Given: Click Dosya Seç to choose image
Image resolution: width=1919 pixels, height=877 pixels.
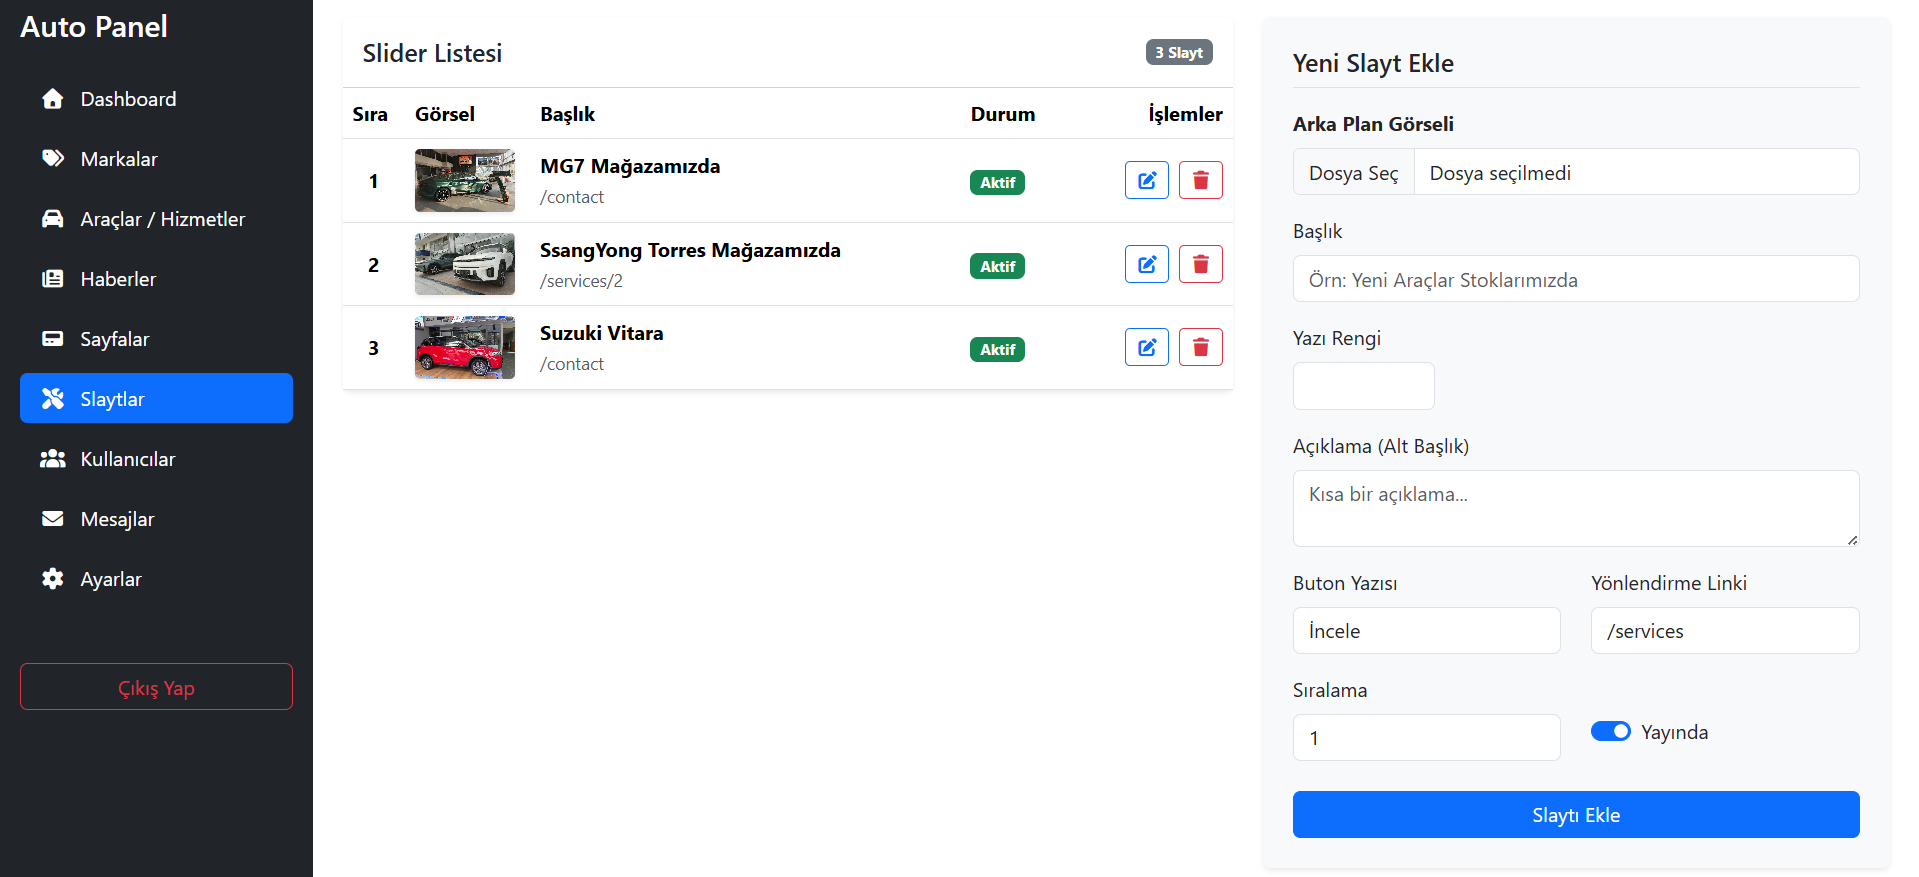Looking at the screenshot, I should point(1353,173).
